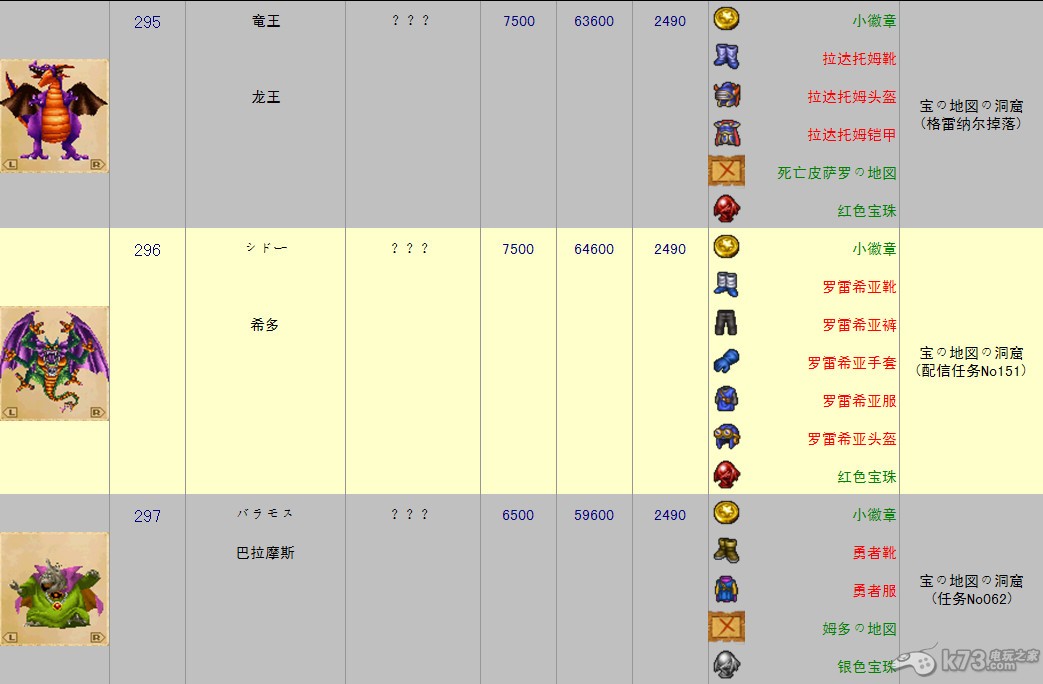Open the 龙王 purple dragon portrait

55,115
